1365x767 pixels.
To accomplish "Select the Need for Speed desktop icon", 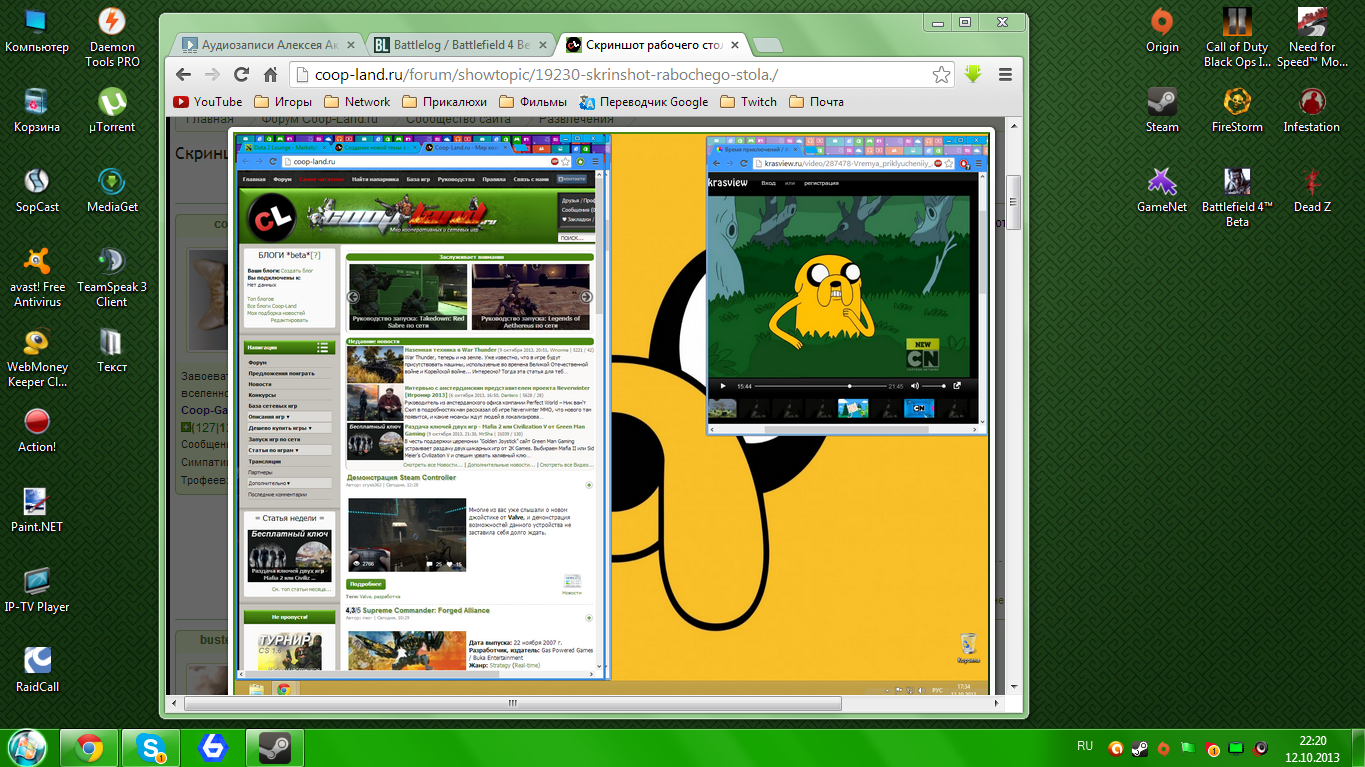I will [x=1312, y=38].
